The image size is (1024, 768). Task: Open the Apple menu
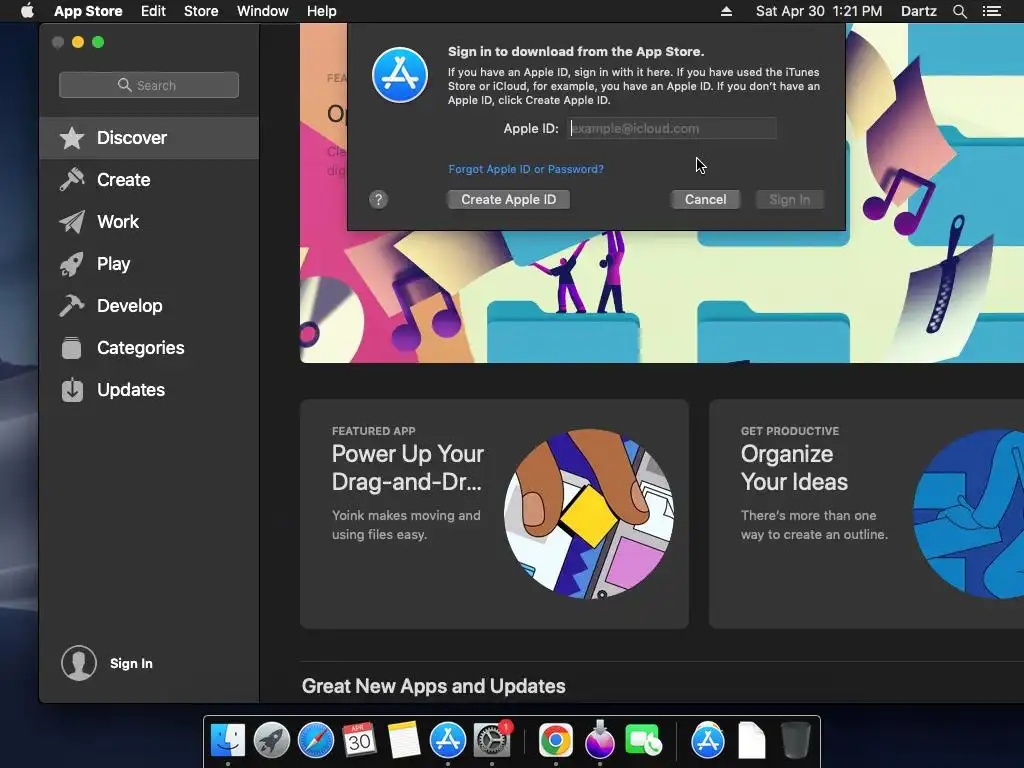coord(27,11)
